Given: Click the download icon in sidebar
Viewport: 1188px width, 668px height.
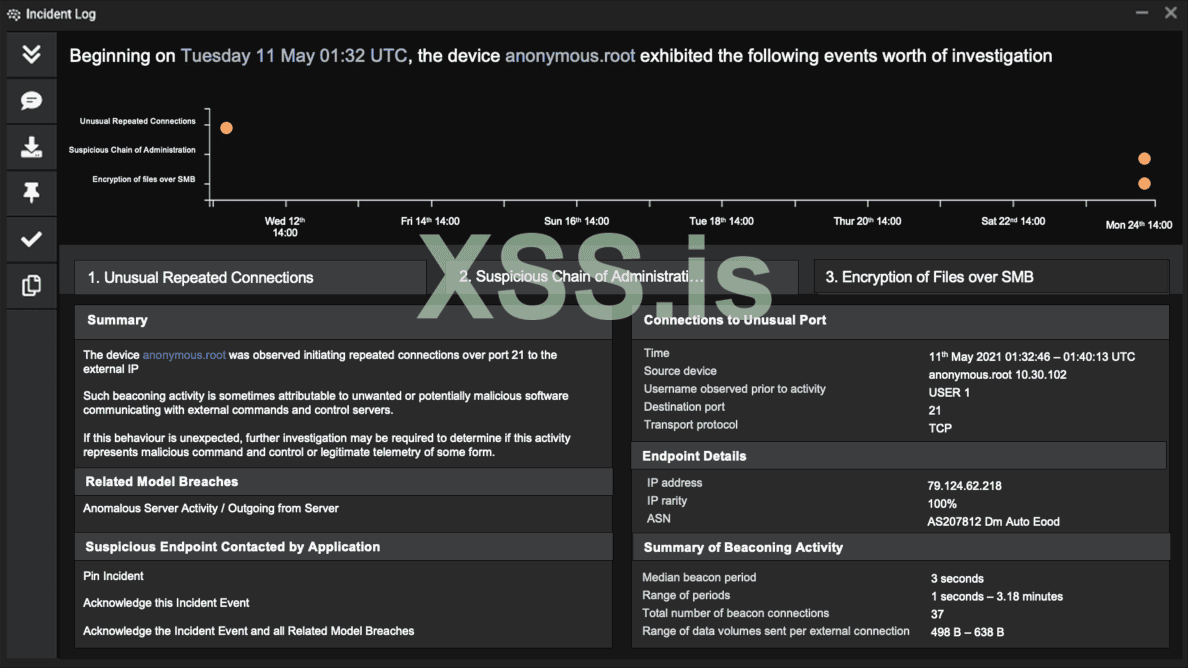Looking at the screenshot, I should [31, 147].
